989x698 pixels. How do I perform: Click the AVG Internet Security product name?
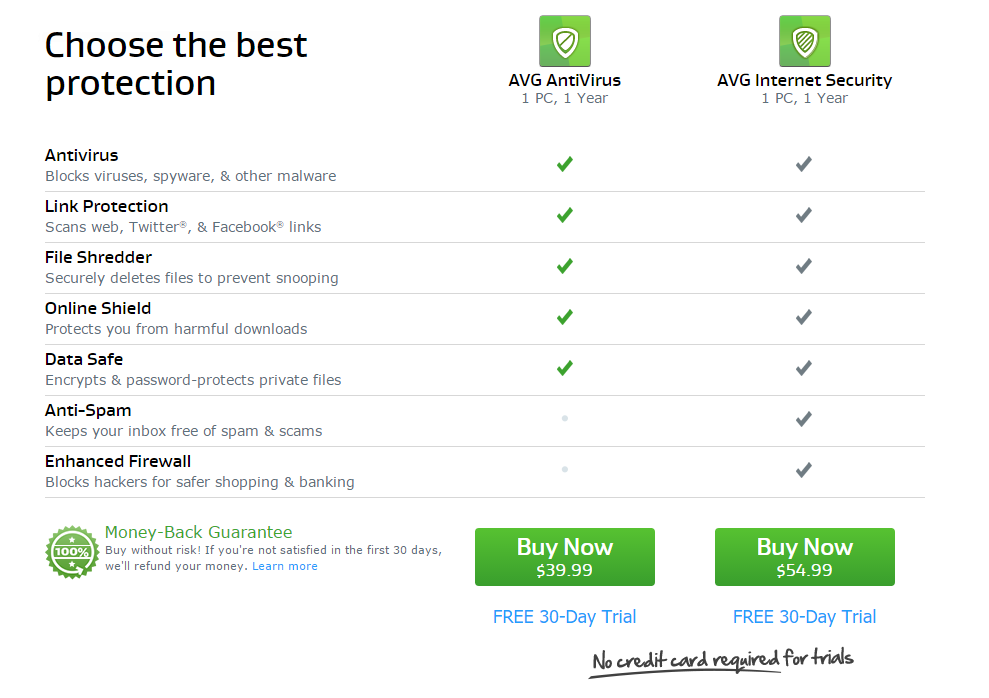click(x=804, y=80)
